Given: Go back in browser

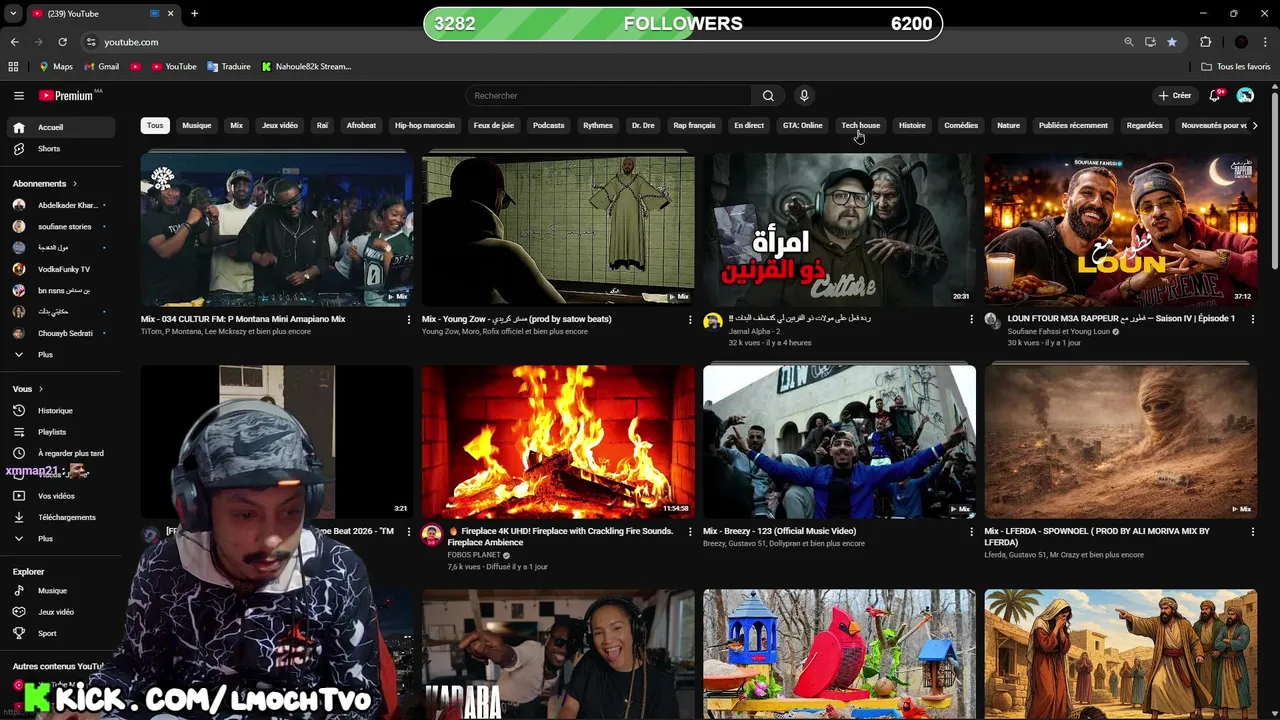Looking at the screenshot, I should pos(15,42).
